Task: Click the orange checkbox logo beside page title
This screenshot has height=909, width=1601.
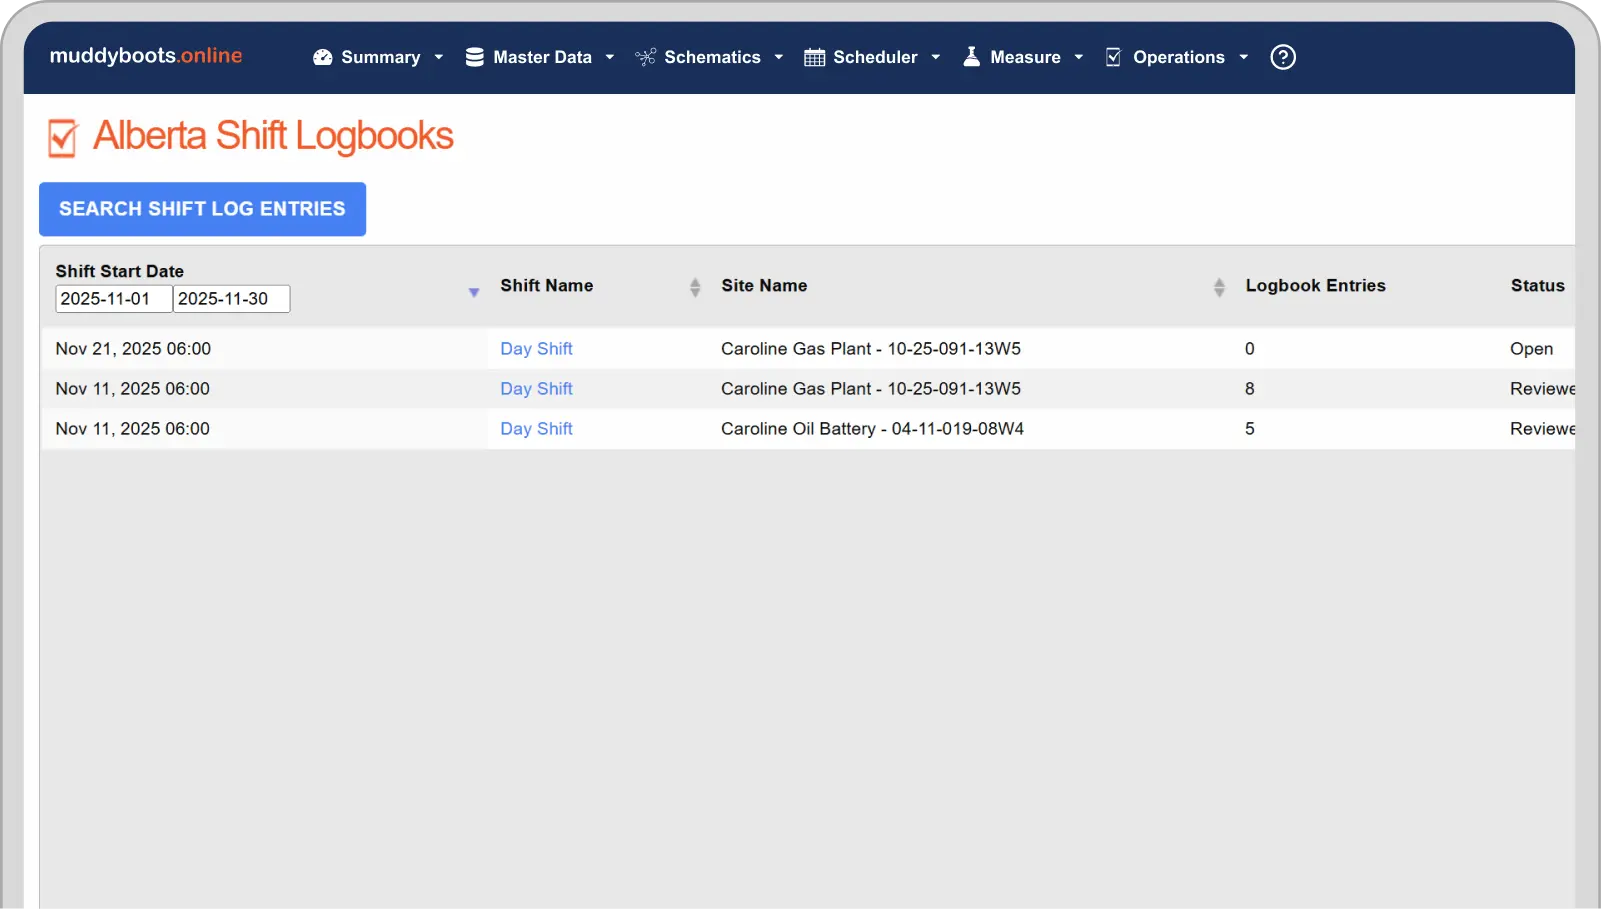Action: 62,138
